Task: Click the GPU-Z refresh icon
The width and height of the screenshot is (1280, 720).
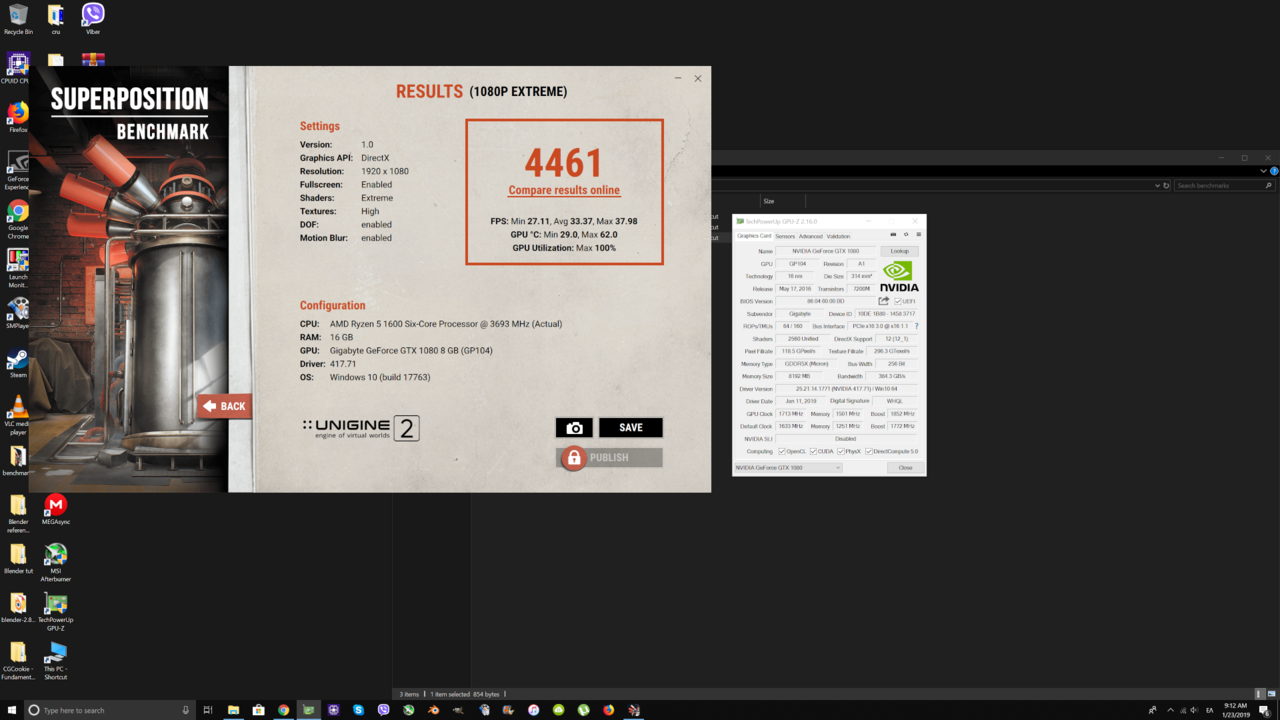Action: pyautogui.click(x=906, y=235)
